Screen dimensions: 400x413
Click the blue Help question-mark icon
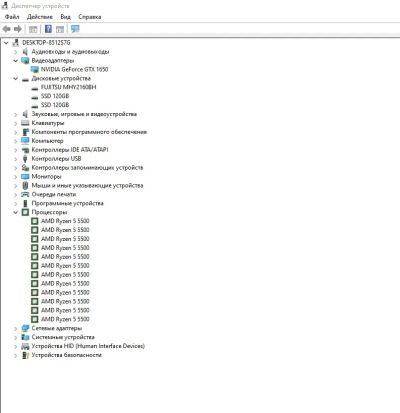(48, 29)
